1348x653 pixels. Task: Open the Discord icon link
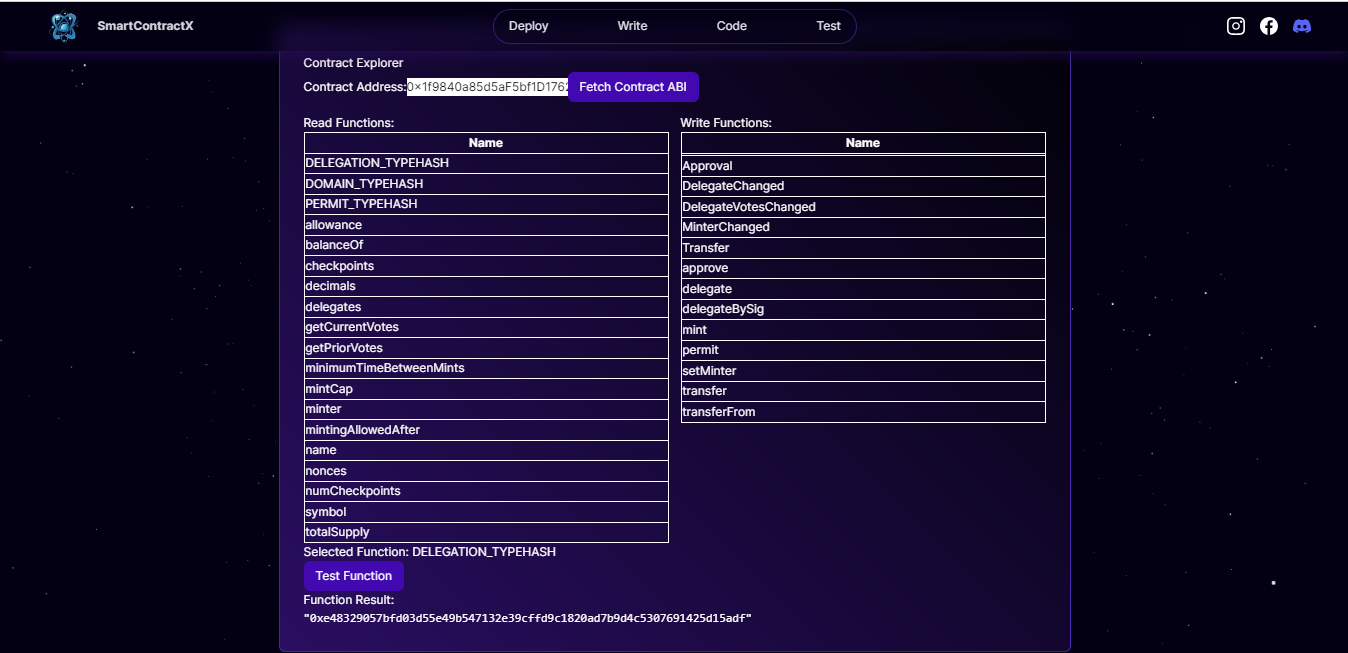1302,26
